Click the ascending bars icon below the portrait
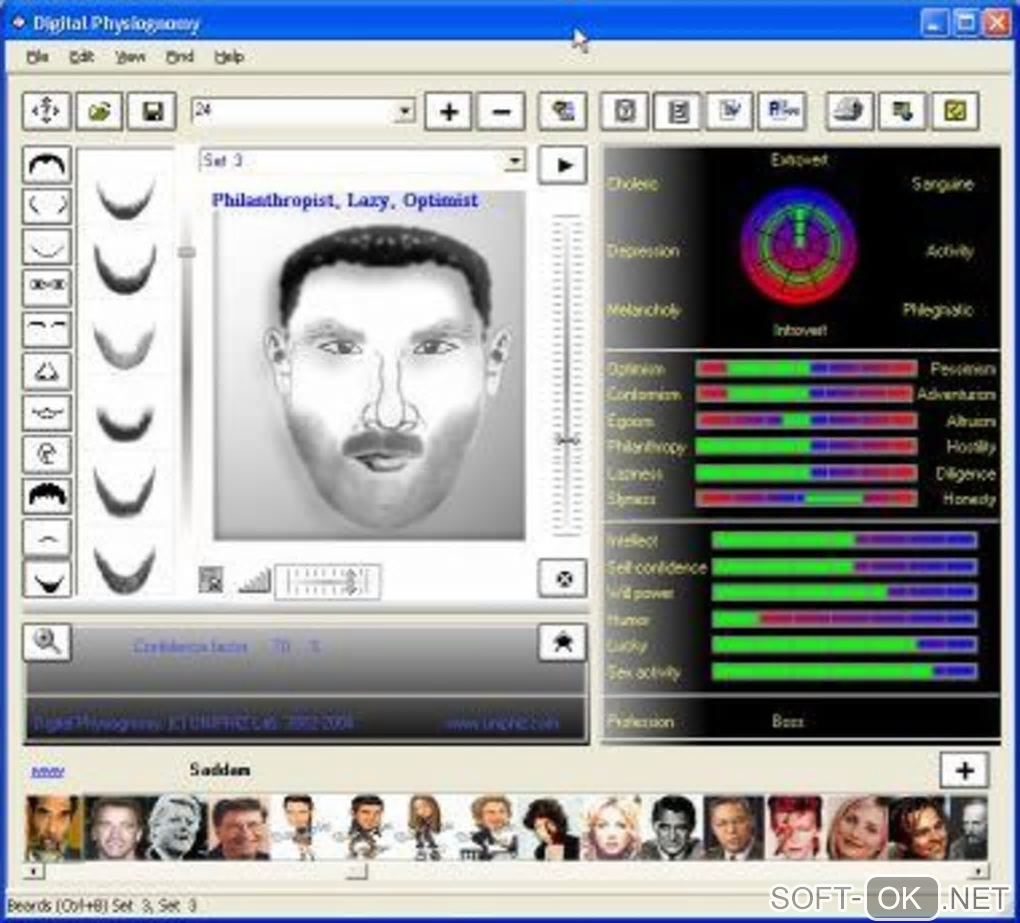Viewport: 1020px width, 923px height. tap(254, 580)
